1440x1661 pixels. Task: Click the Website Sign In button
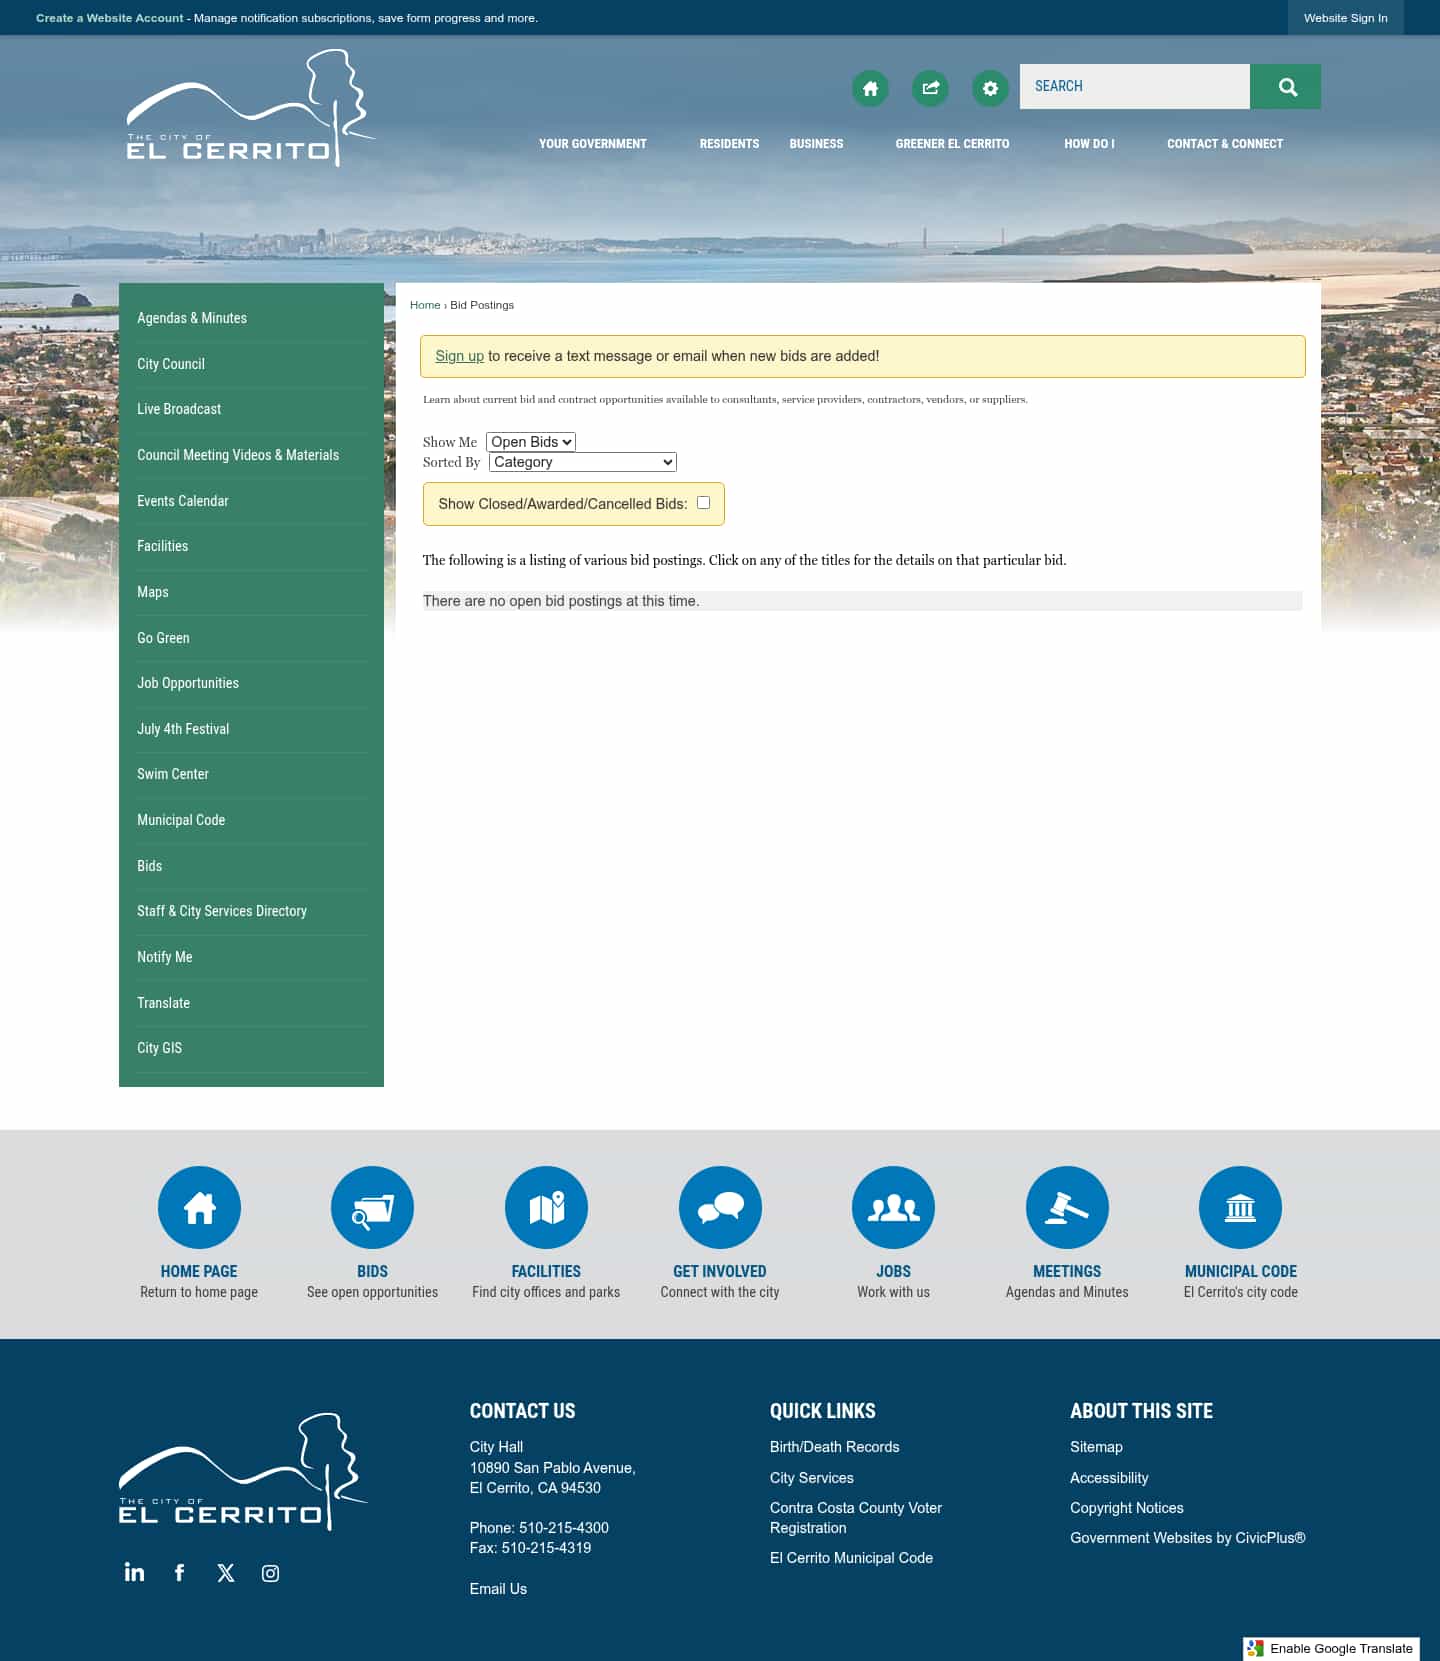(x=1345, y=18)
